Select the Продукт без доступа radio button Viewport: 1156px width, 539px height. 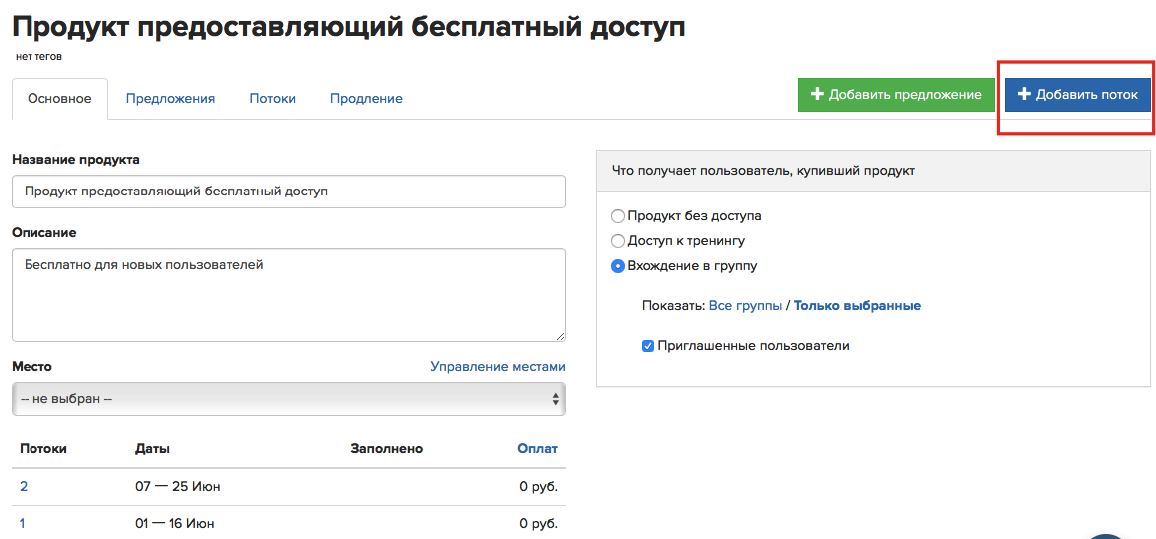click(x=618, y=216)
